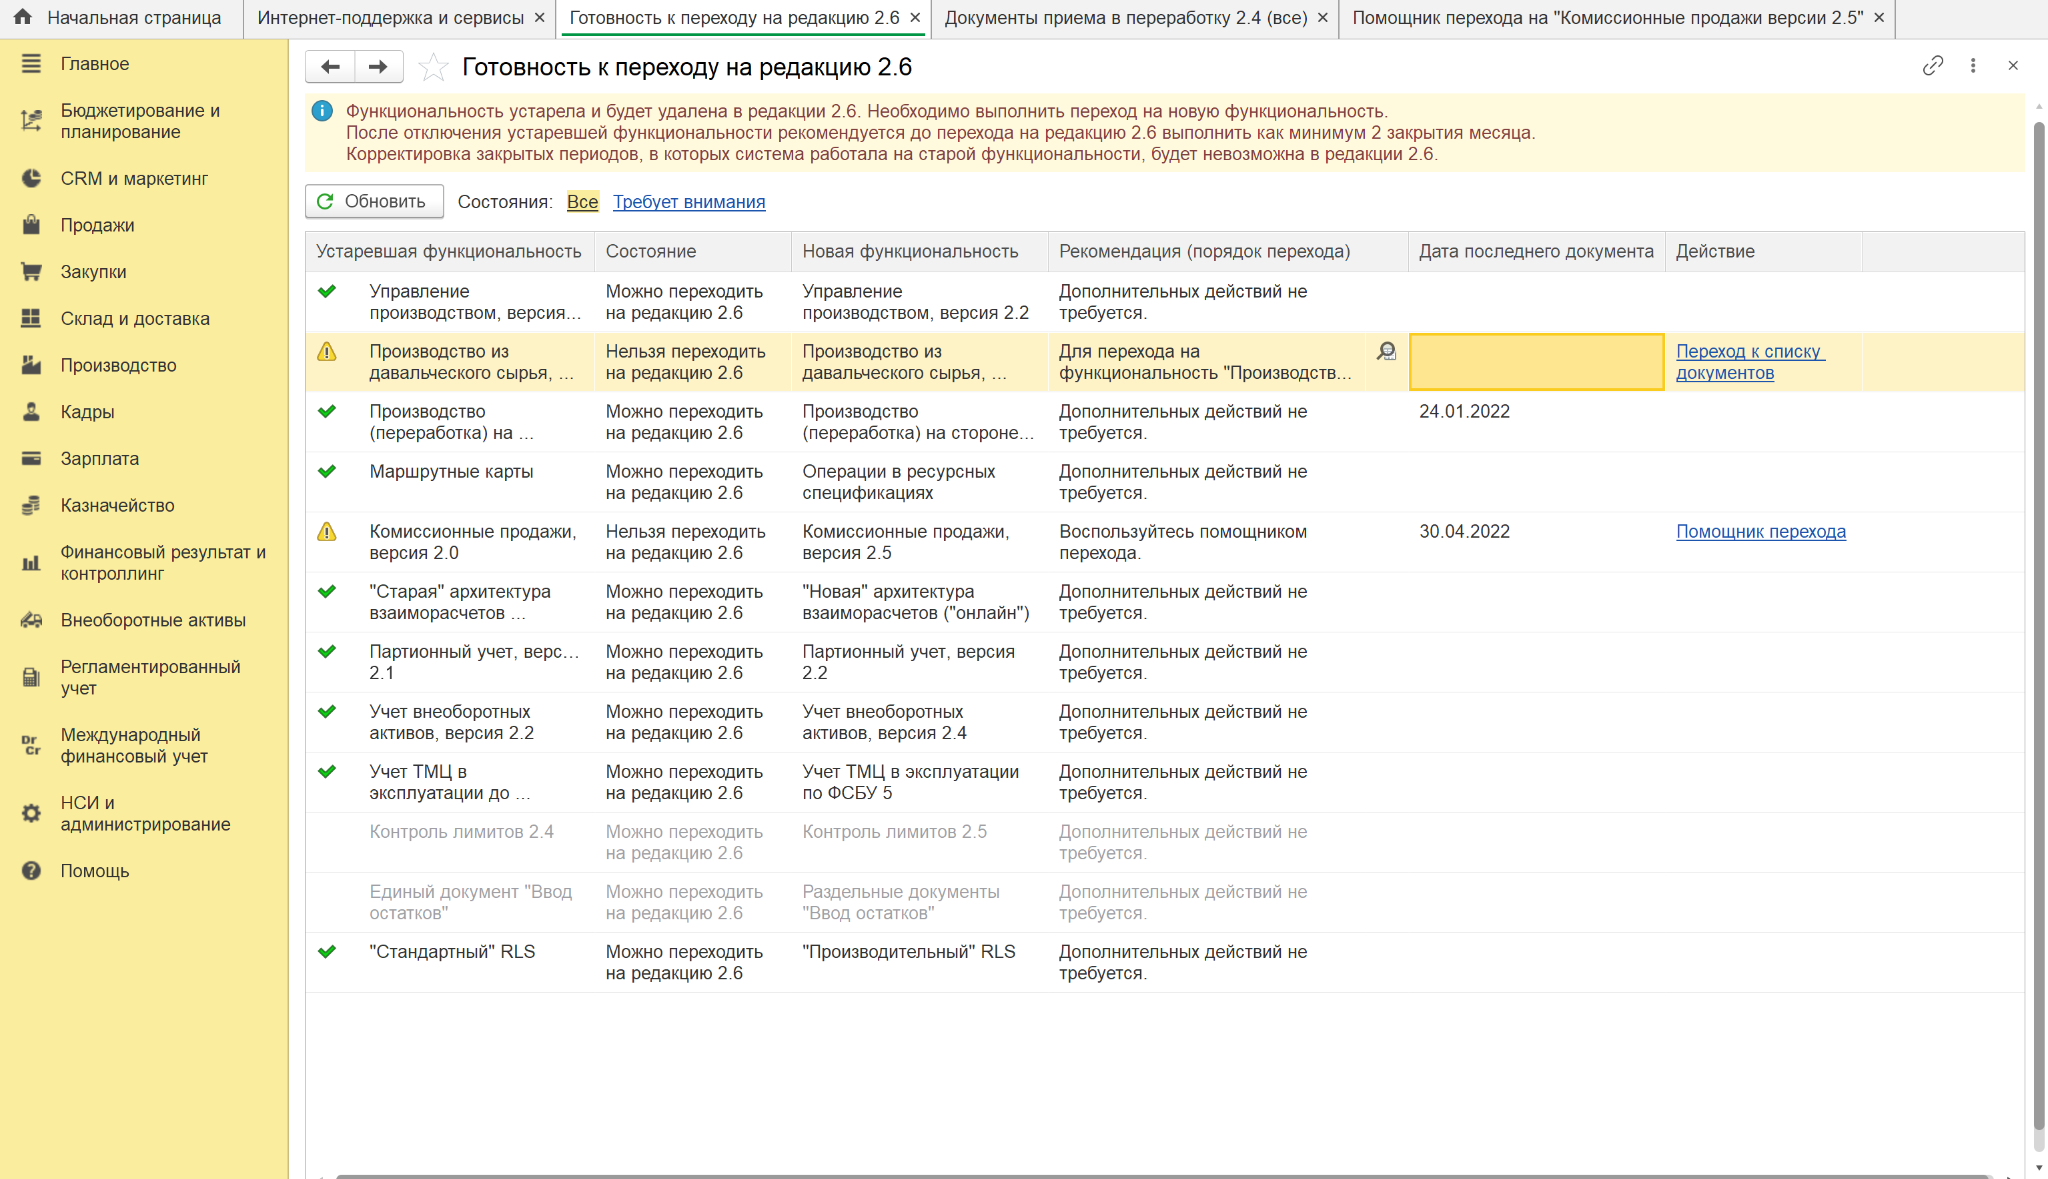Open the Производство section
This screenshot has width=2048, height=1179.
coord(144,365)
